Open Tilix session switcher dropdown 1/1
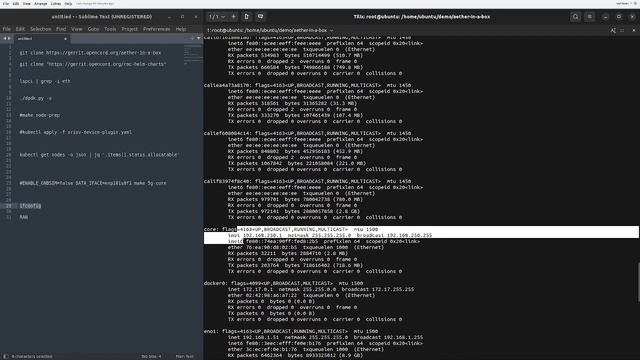The image size is (640, 360). pyautogui.click(x=217, y=17)
